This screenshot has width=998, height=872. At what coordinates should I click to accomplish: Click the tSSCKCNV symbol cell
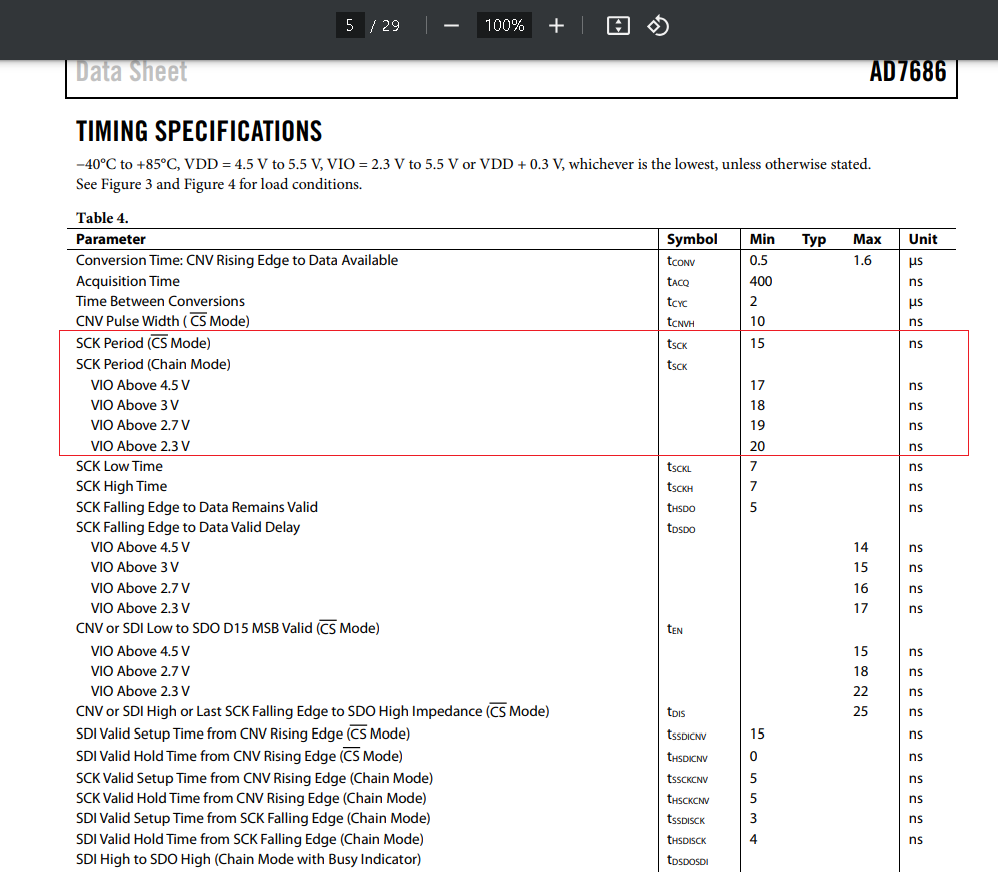(687, 779)
